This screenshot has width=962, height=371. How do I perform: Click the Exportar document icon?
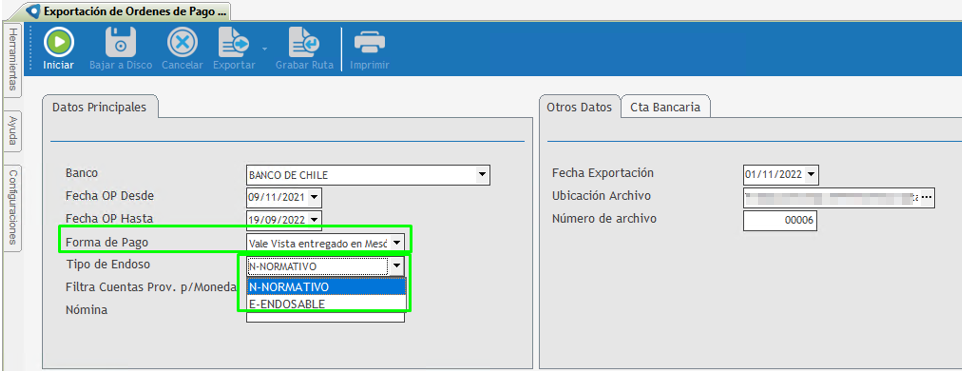click(234, 43)
